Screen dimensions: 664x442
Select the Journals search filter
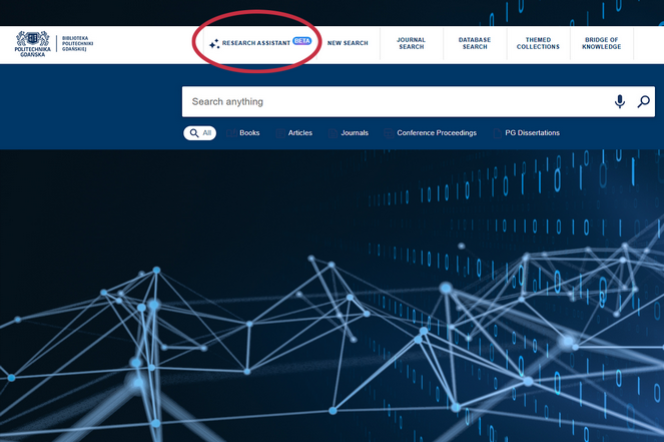(354, 133)
